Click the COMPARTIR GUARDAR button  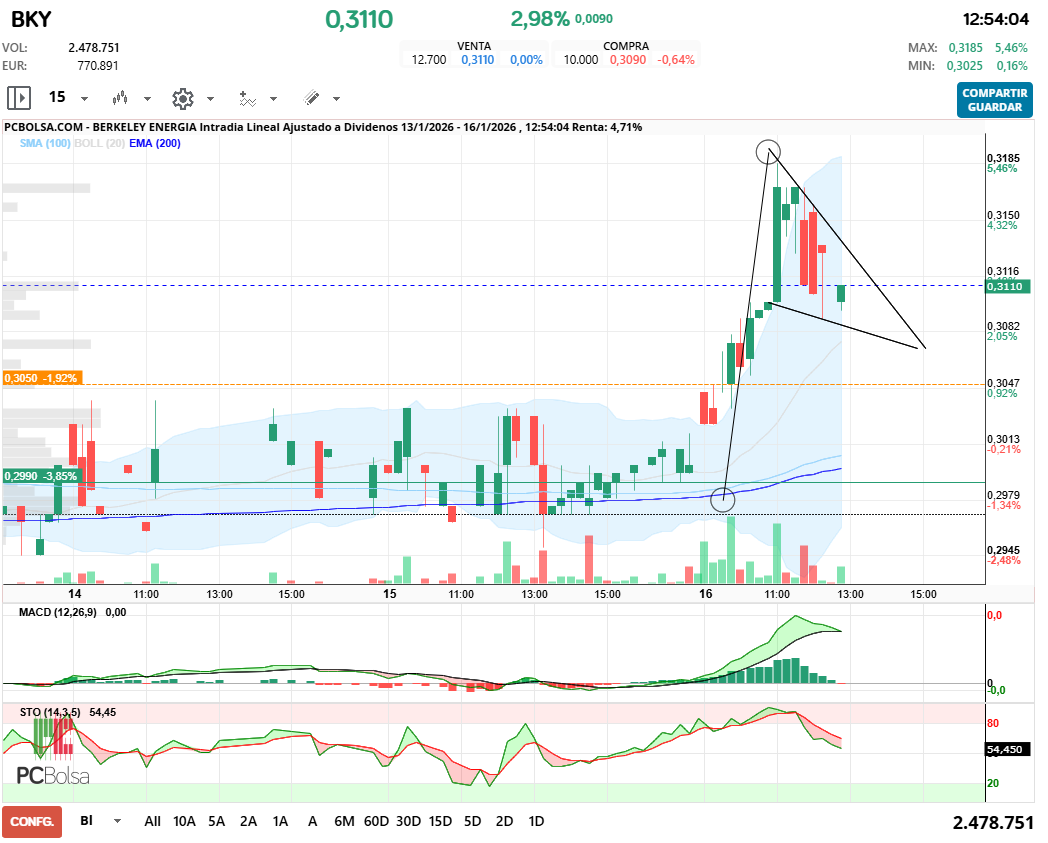click(995, 100)
